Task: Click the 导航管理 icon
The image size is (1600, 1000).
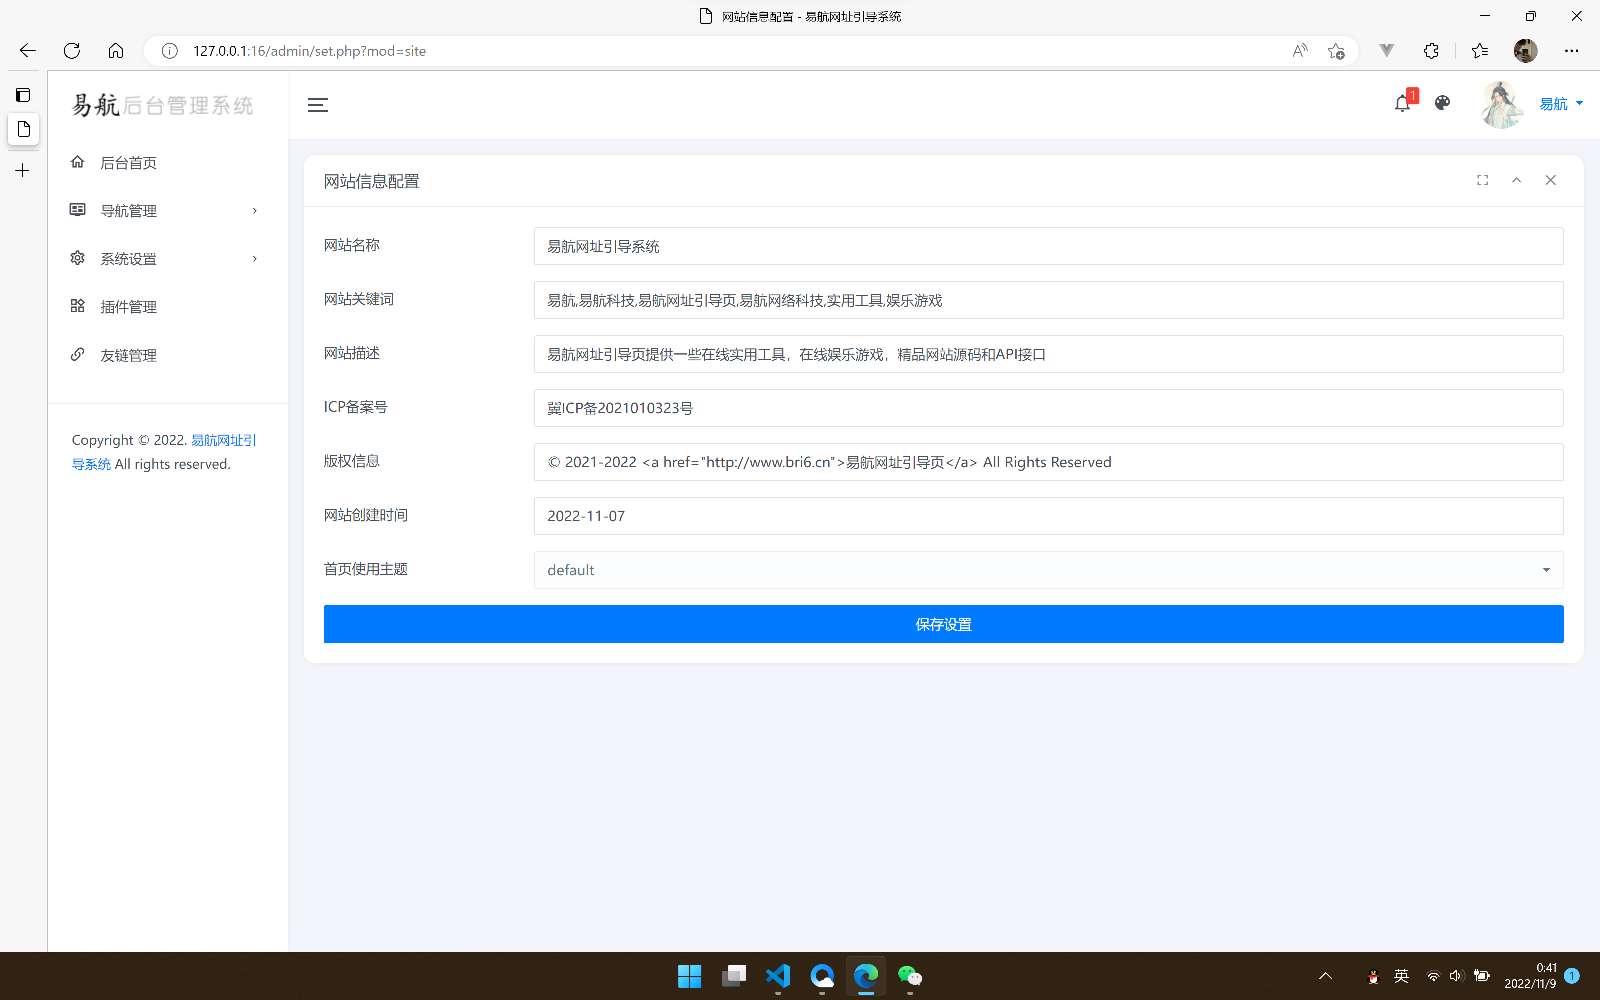Action: [x=78, y=210]
